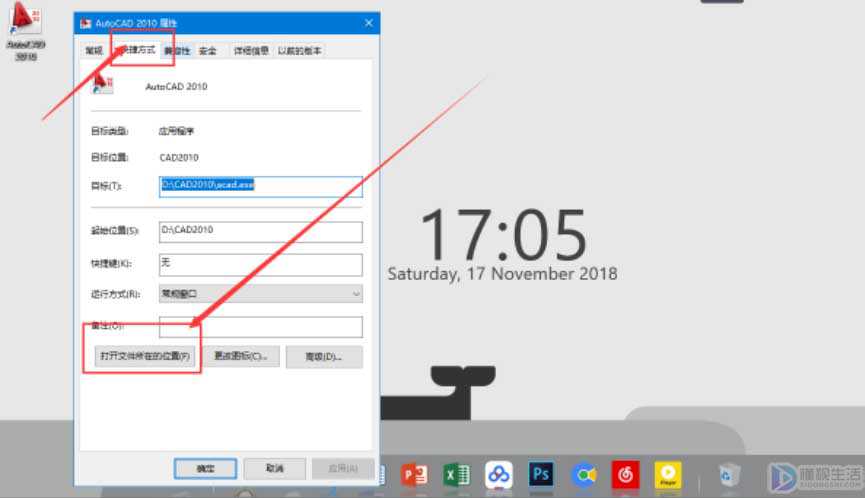Image resolution: width=865 pixels, height=498 pixels.
Task: Switch to the 以前的版本 tab
Action: [299, 51]
